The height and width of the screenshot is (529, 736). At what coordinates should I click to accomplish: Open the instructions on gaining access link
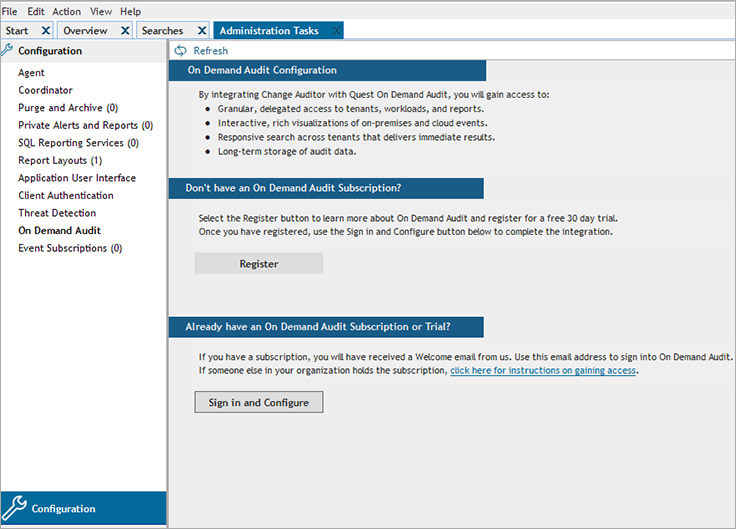click(543, 370)
